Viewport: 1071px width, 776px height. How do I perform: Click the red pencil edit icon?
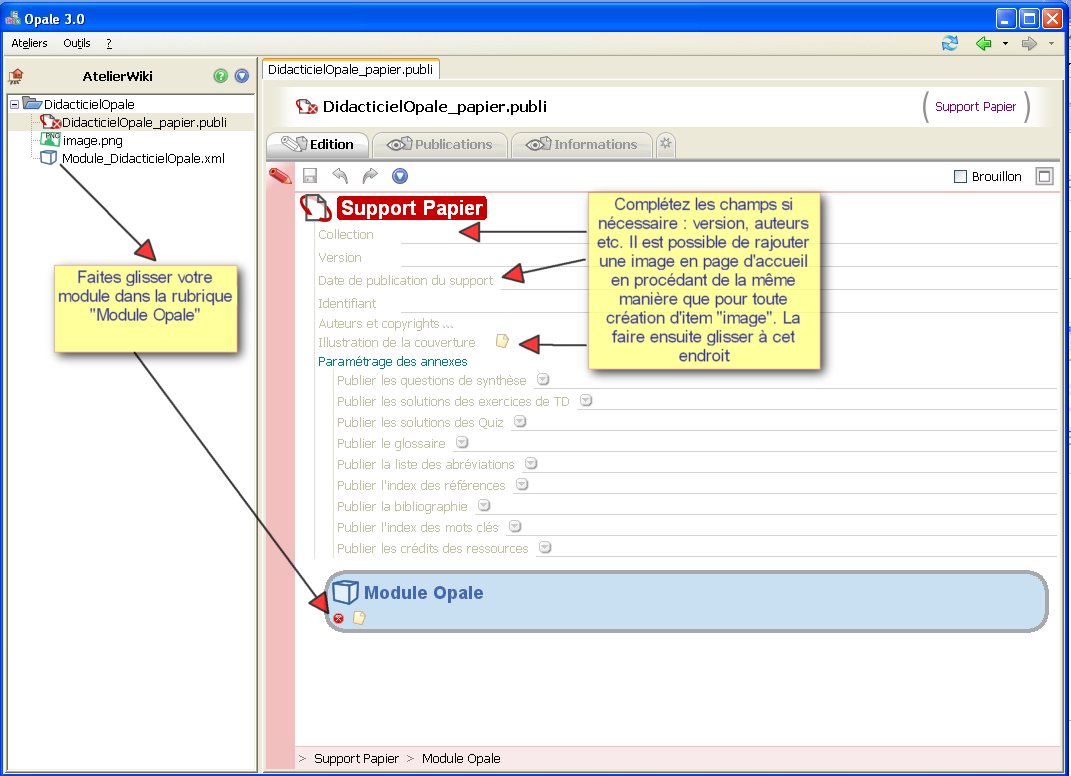pos(280,176)
